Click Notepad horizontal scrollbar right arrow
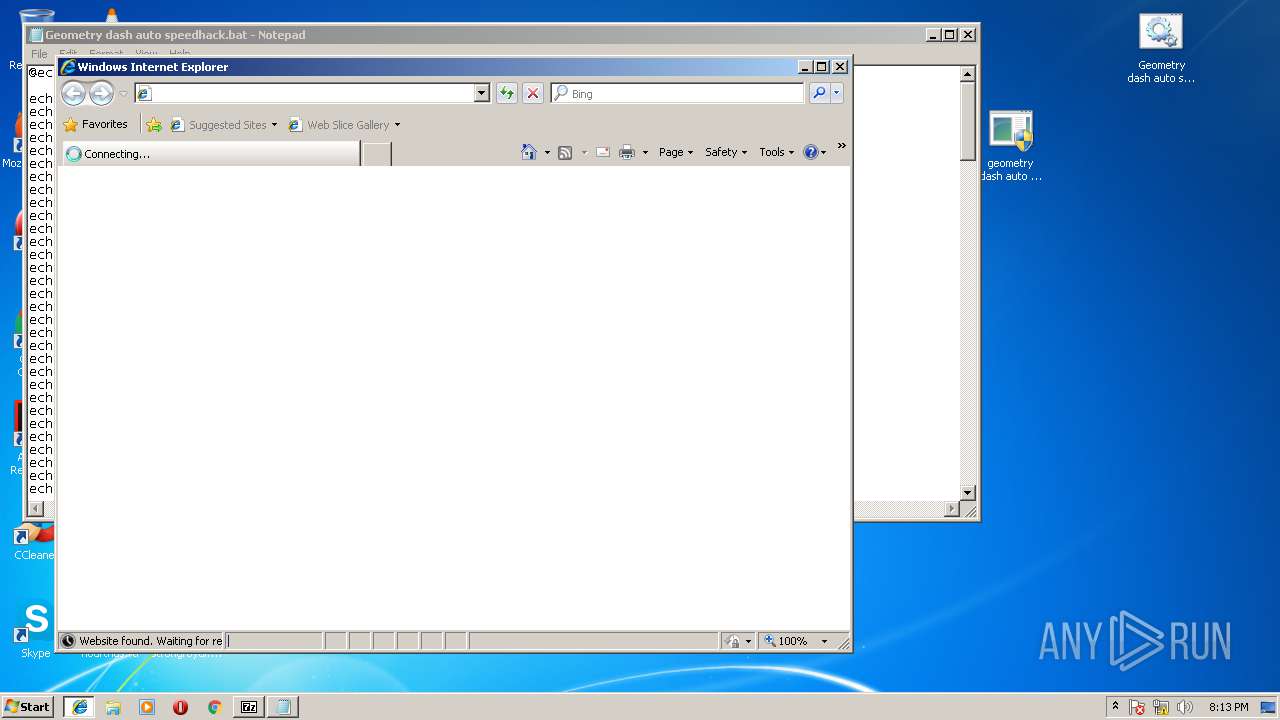Screen dimensions: 1280x720 pos(952,509)
